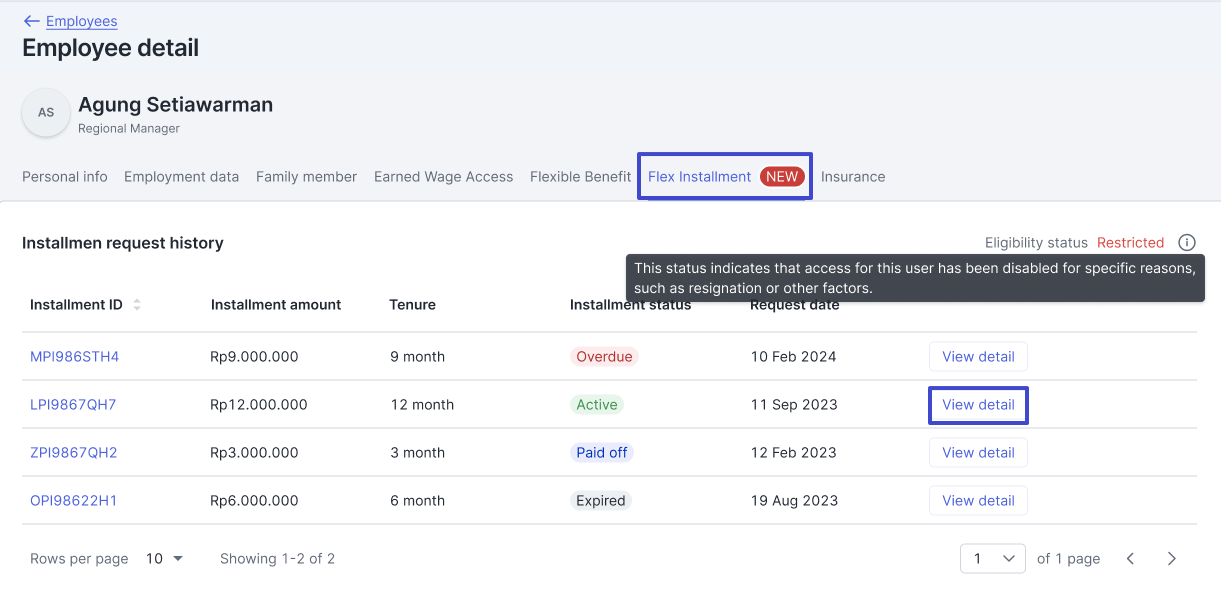Image resolution: width=1221 pixels, height=593 pixels.
Task: Open the Flexible Benefit tab
Action: point(580,177)
